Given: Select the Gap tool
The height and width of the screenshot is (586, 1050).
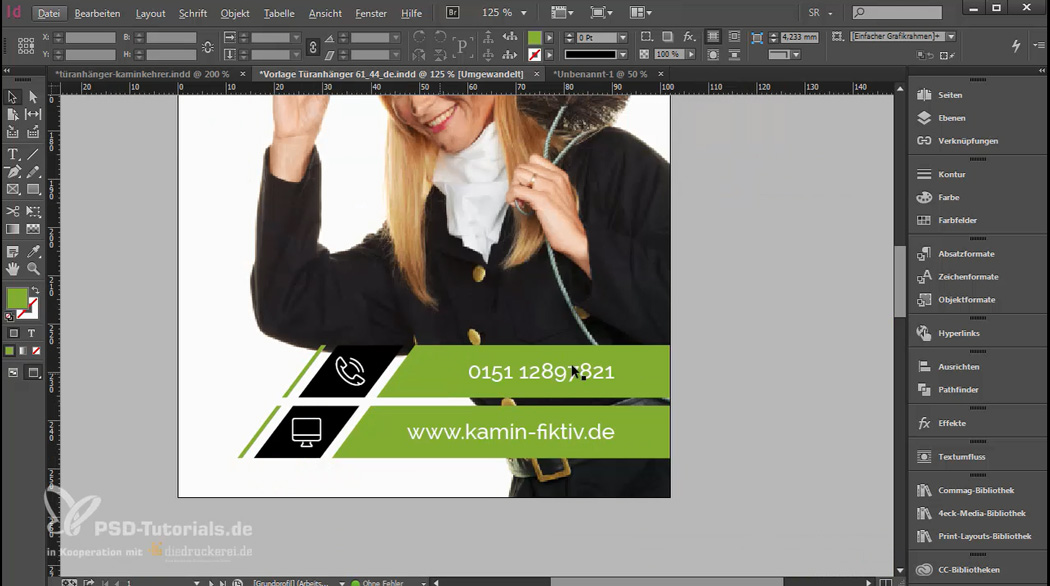Looking at the screenshot, I should click(33, 115).
